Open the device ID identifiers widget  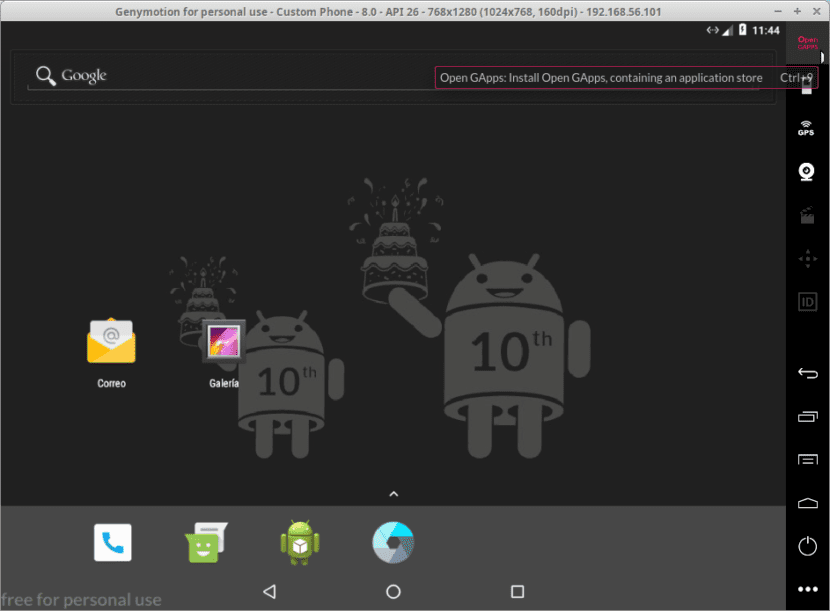pyautogui.click(x=806, y=302)
